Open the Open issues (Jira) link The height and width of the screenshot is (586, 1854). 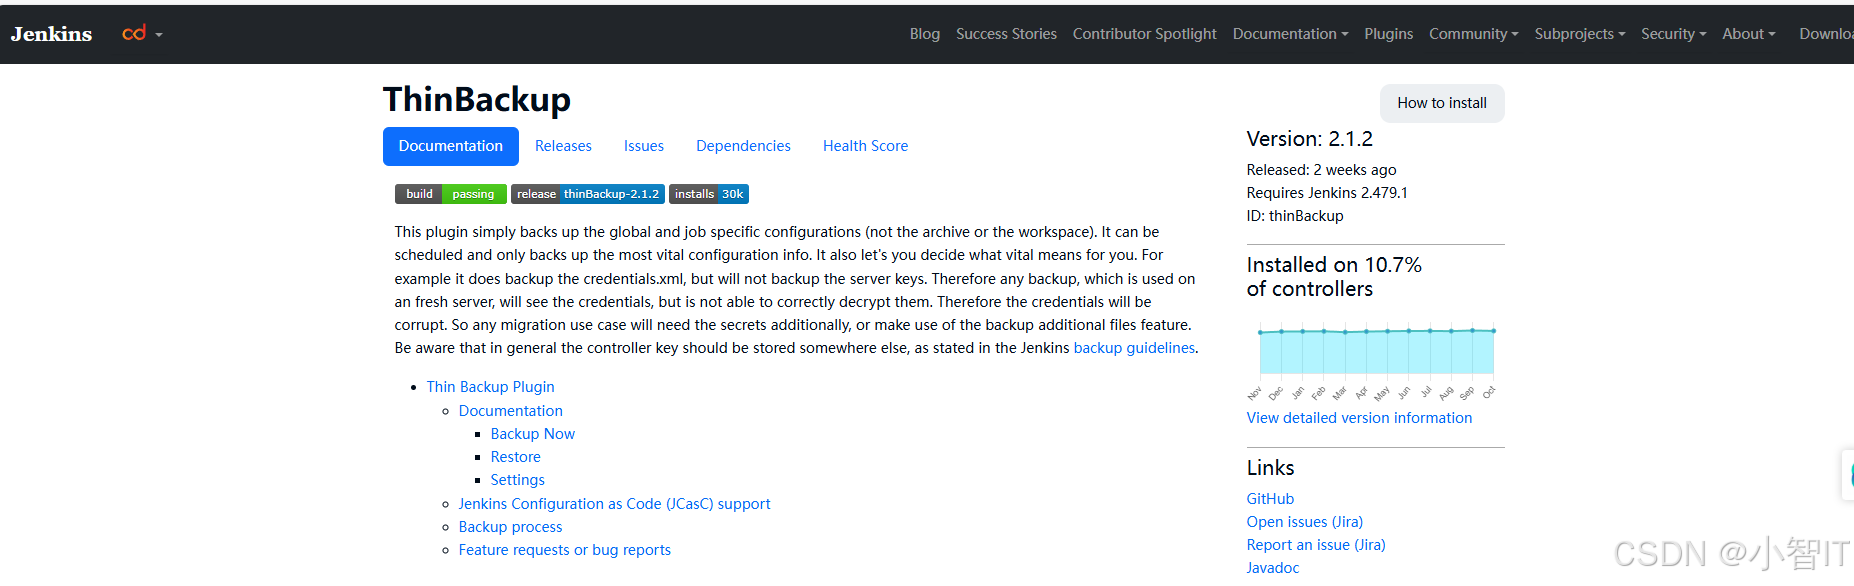pos(1304,522)
